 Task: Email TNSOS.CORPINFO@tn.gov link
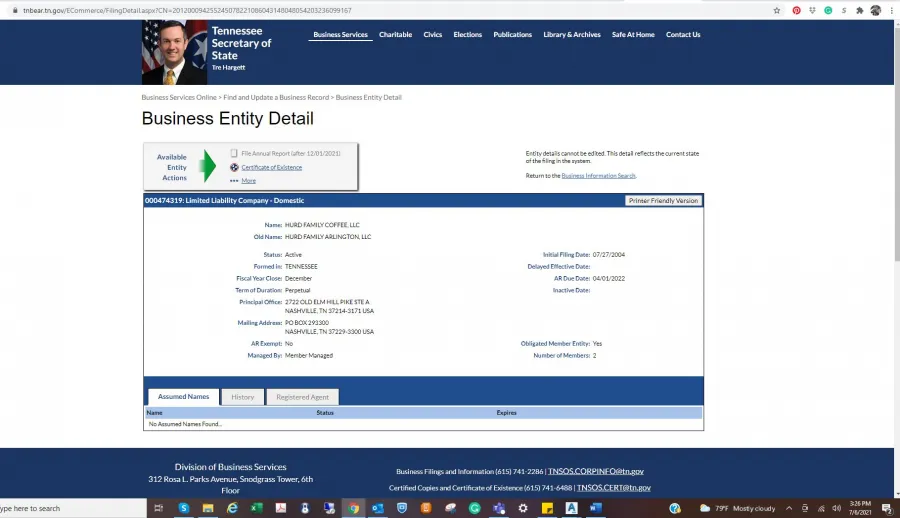point(596,471)
